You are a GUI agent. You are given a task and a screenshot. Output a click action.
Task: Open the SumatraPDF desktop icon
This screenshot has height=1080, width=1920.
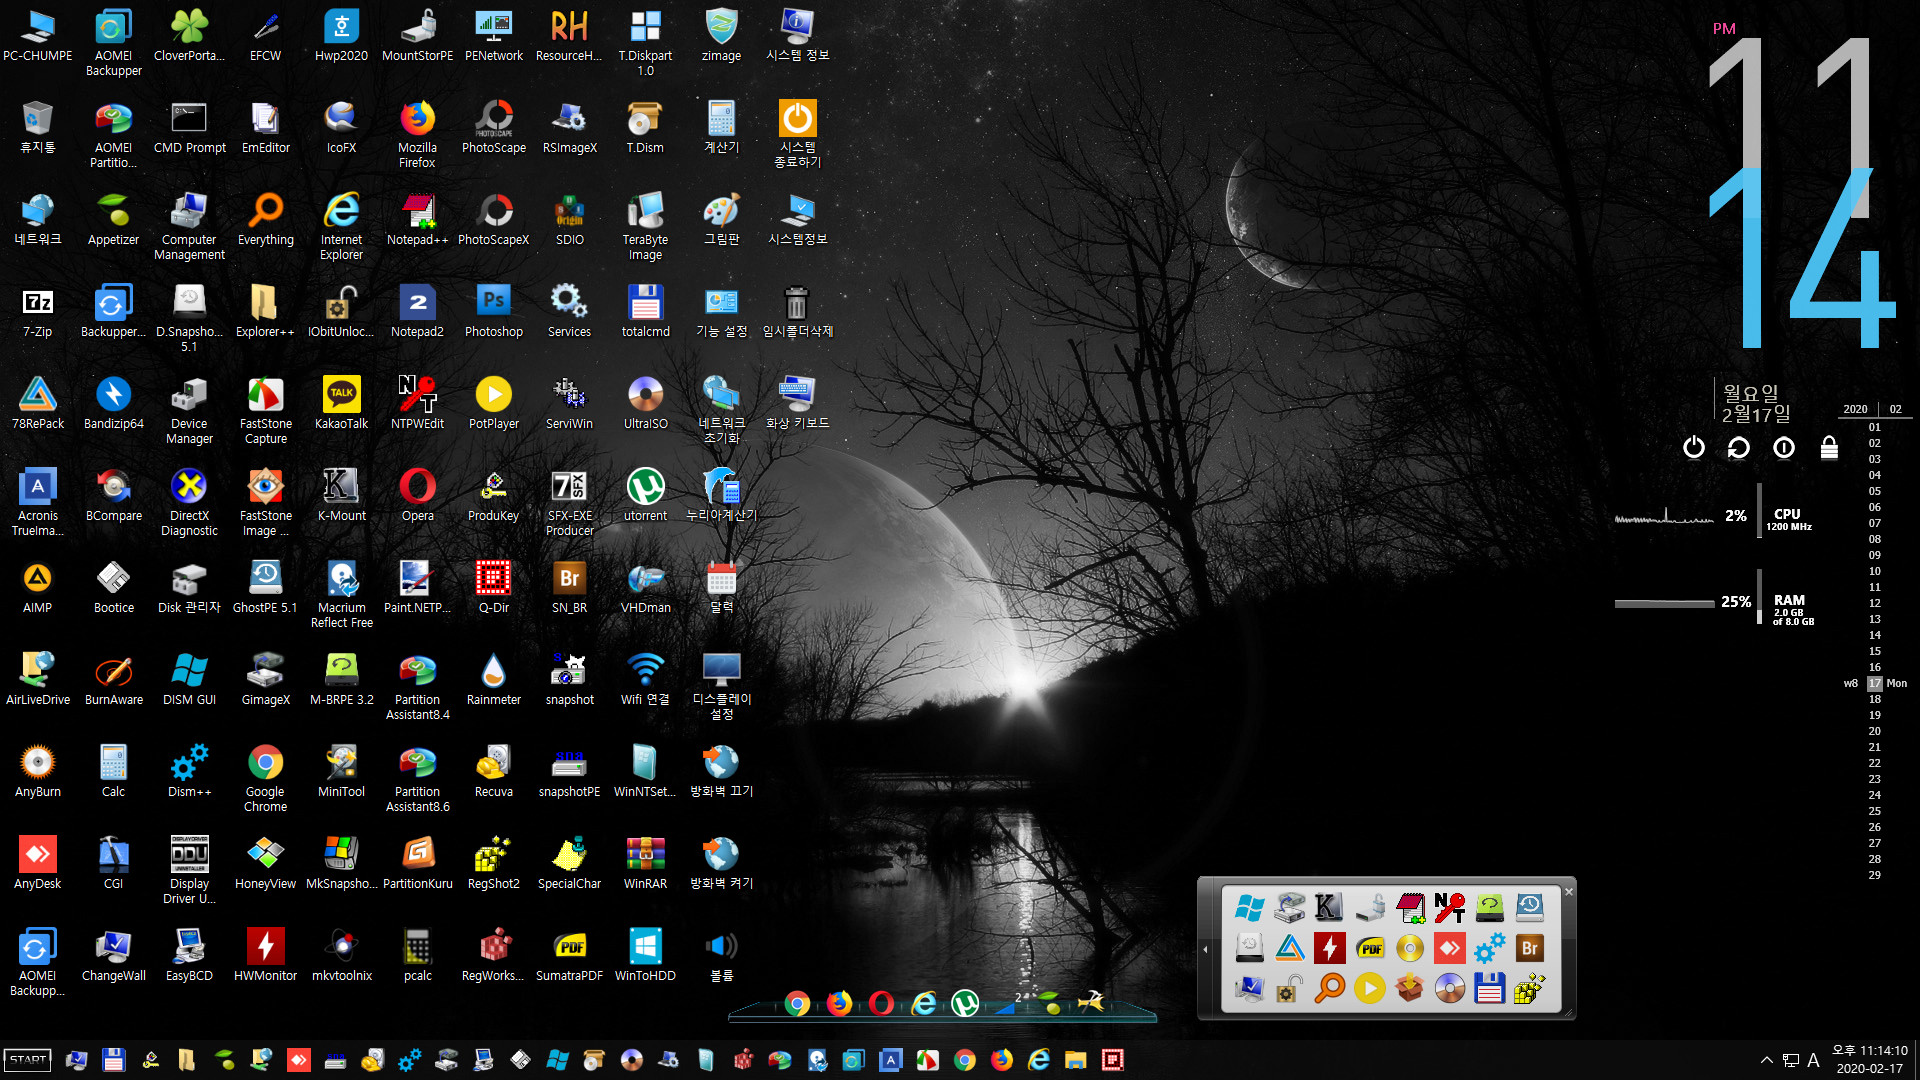tap(569, 955)
